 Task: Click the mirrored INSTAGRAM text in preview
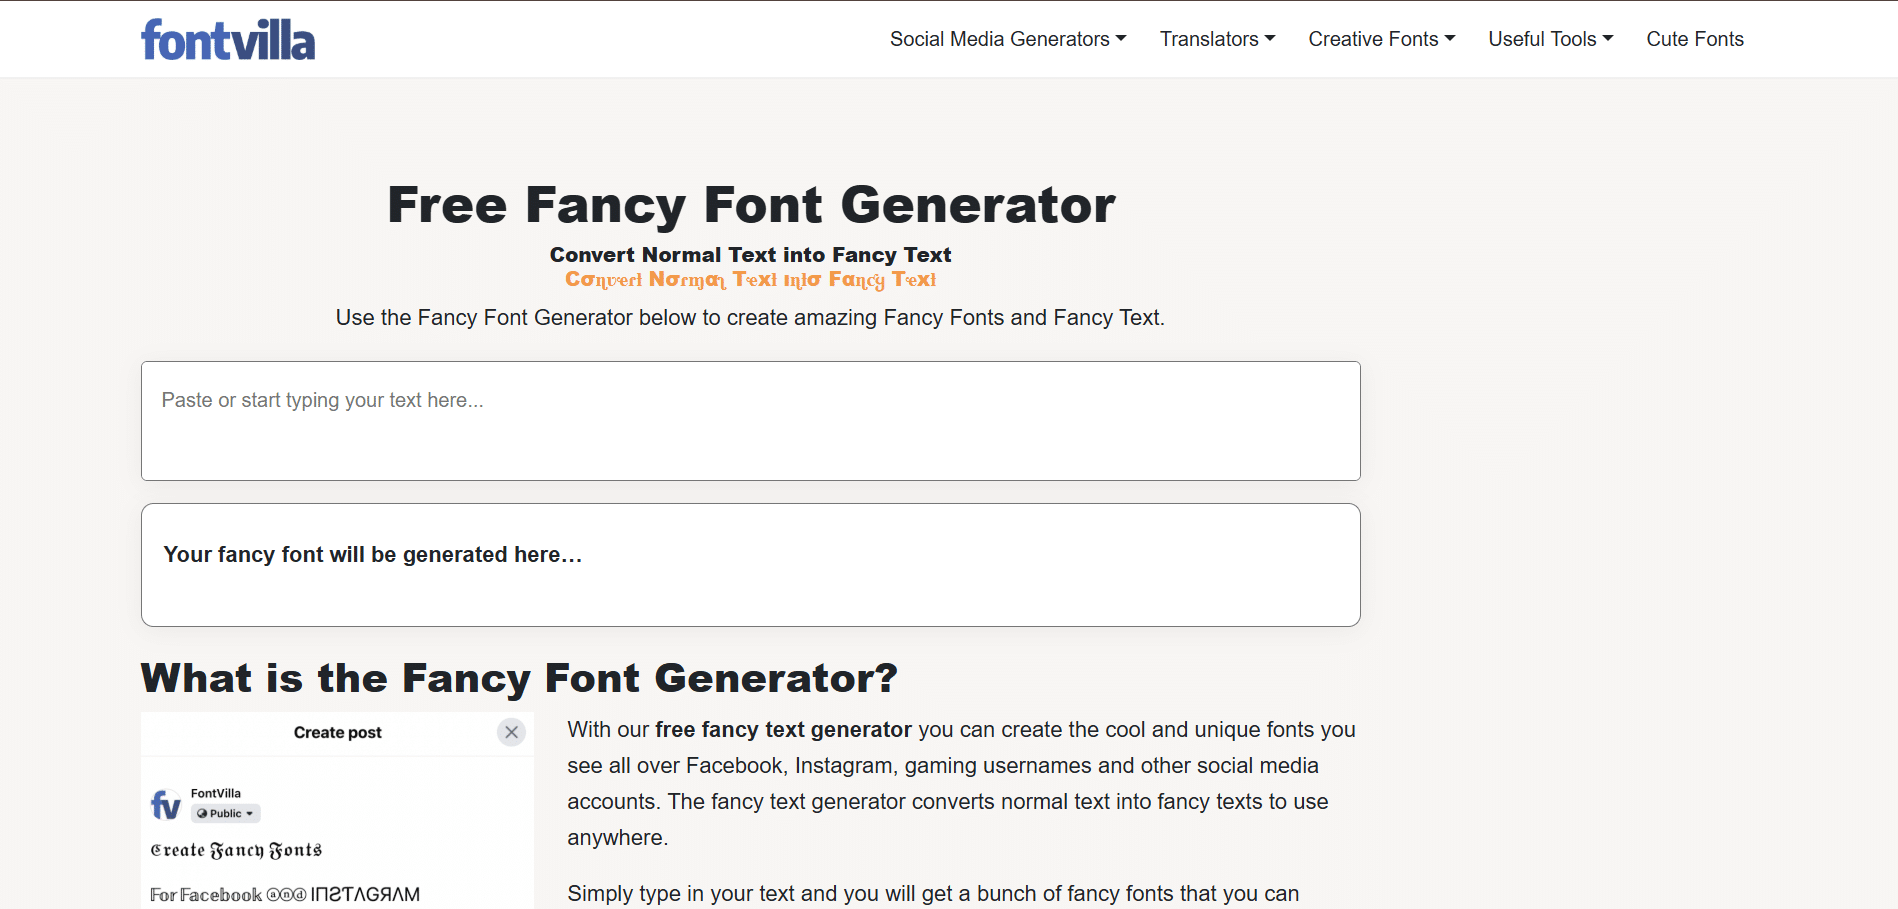[365, 894]
